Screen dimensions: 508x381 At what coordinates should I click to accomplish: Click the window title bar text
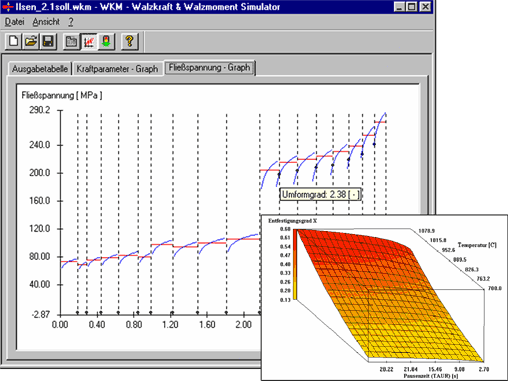[148, 7]
